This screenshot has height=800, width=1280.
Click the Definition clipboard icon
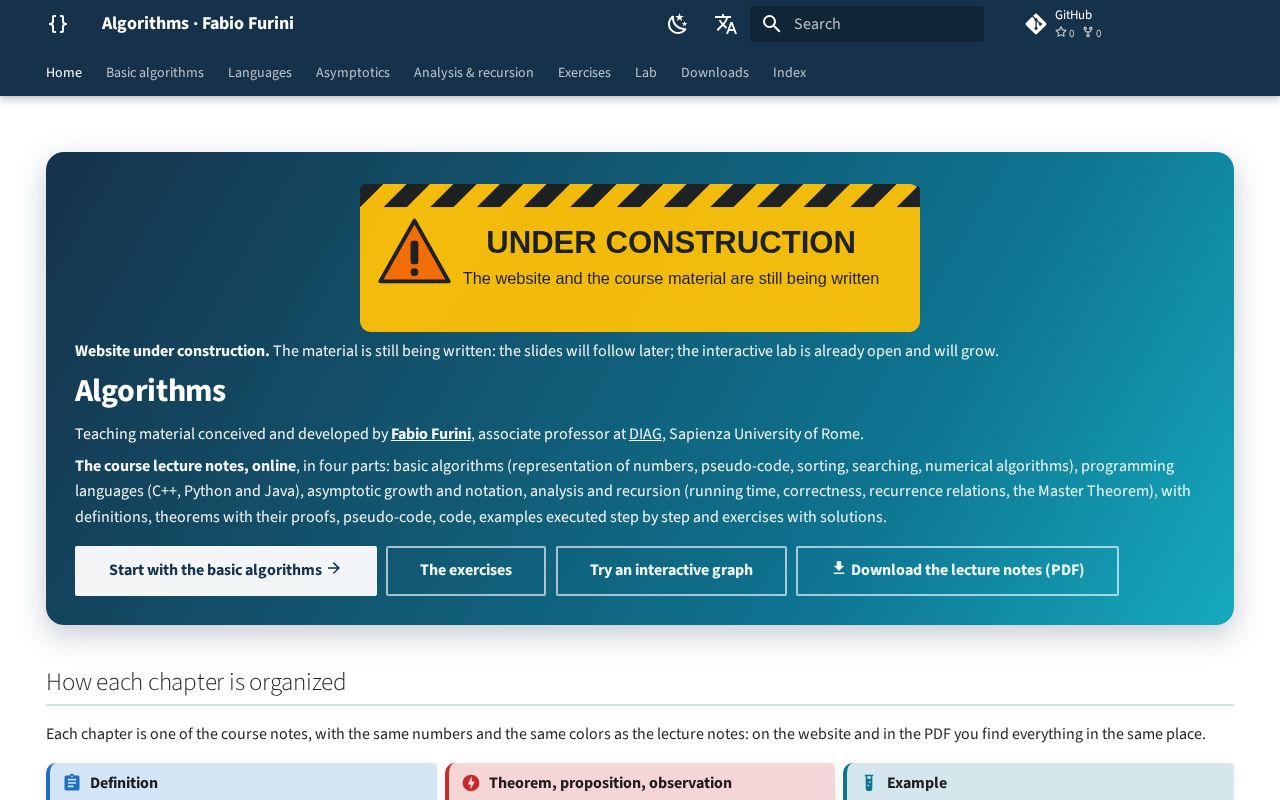pos(72,783)
